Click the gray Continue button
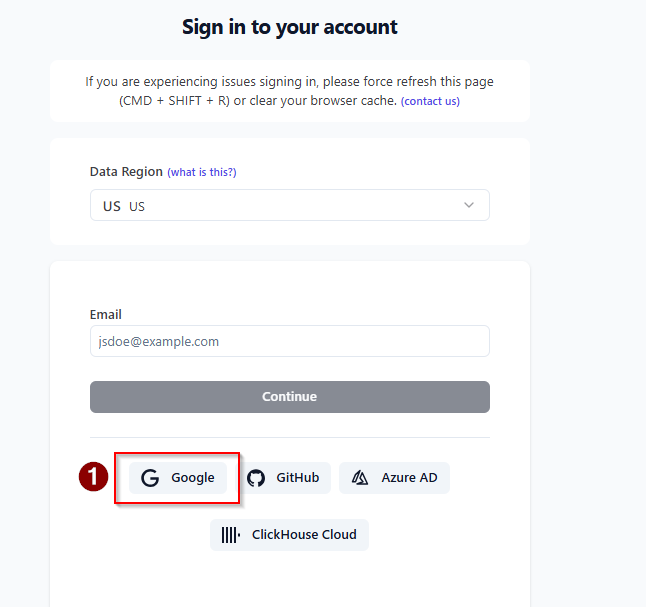This screenshot has width=646, height=607. pos(290,397)
